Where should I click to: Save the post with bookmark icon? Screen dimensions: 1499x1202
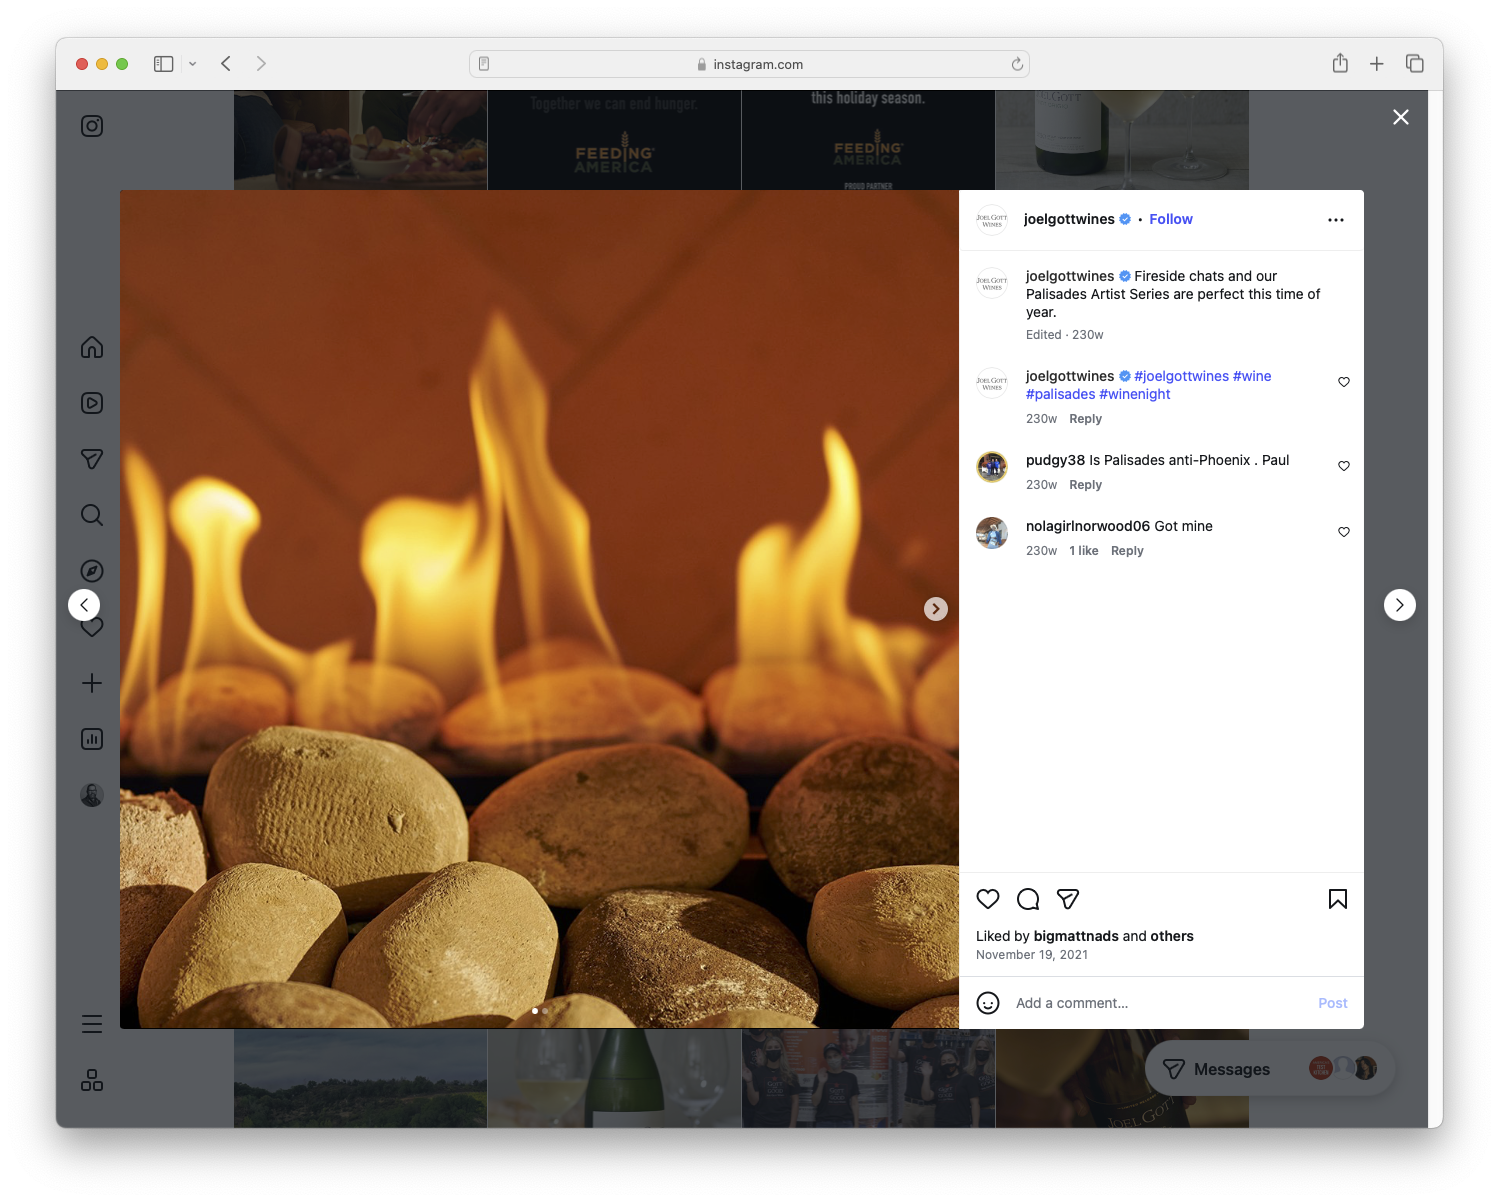tap(1338, 899)
